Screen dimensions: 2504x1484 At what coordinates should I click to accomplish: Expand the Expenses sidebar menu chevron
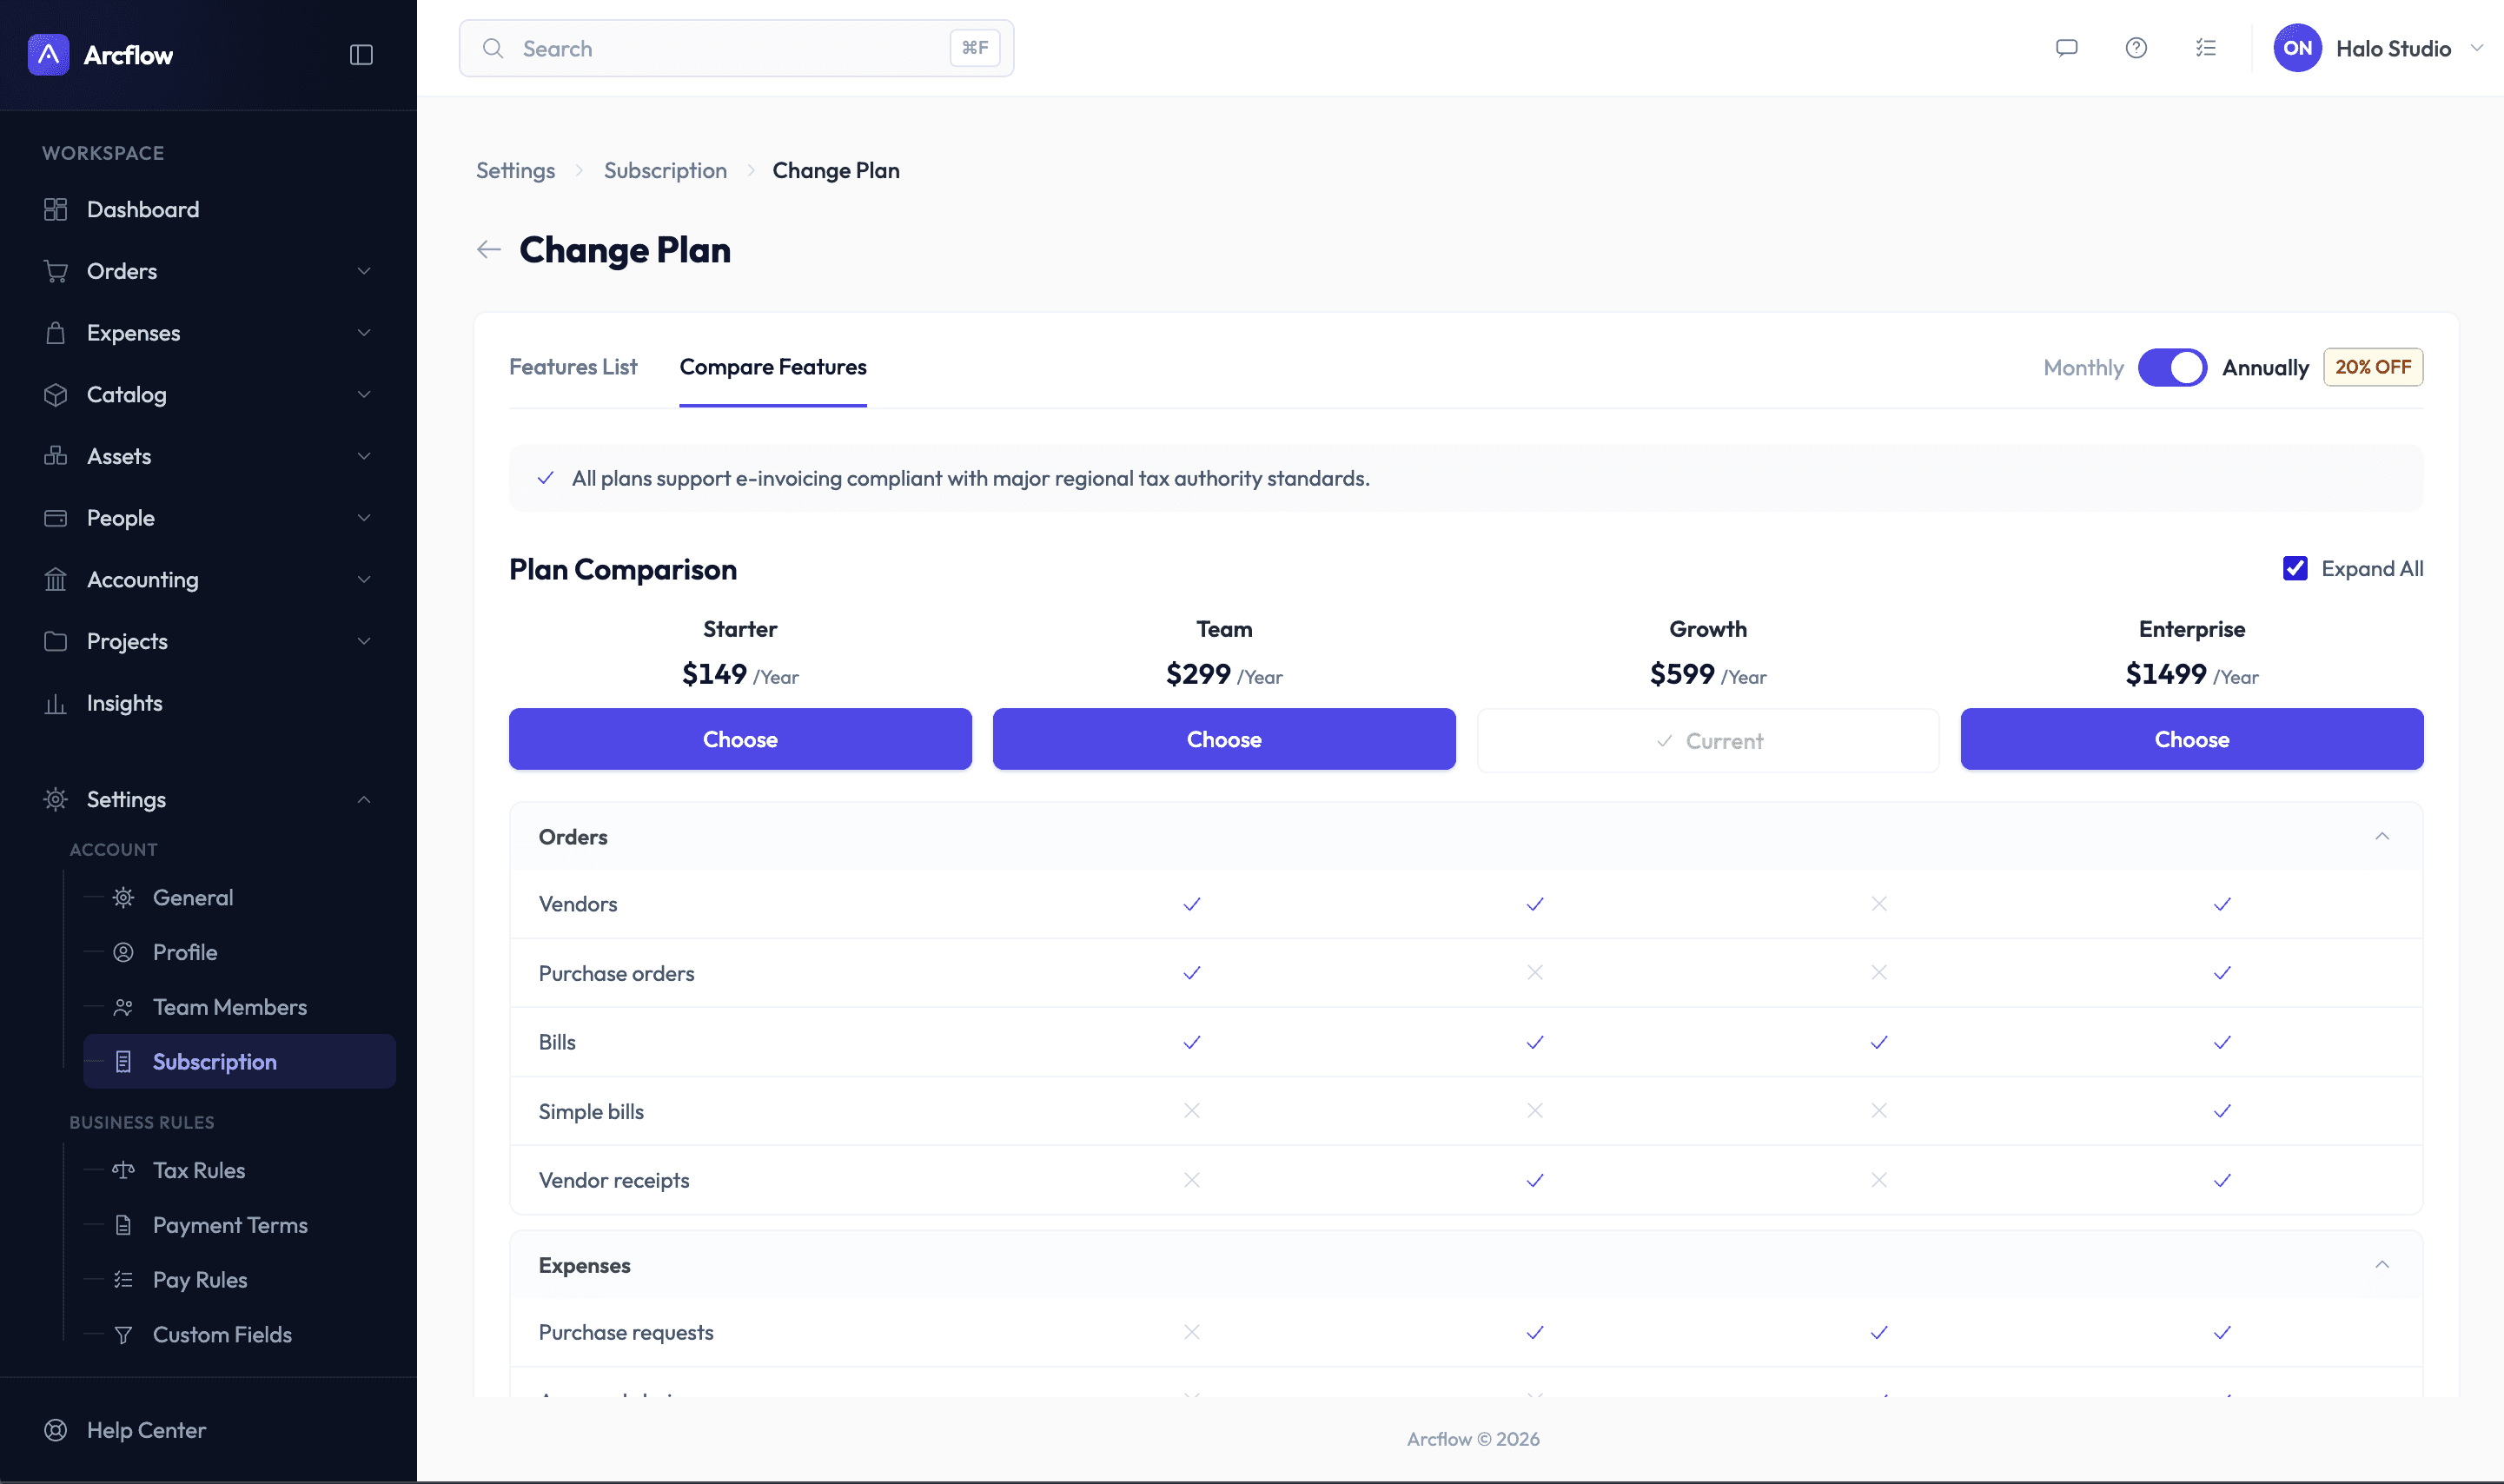[364, 333]
